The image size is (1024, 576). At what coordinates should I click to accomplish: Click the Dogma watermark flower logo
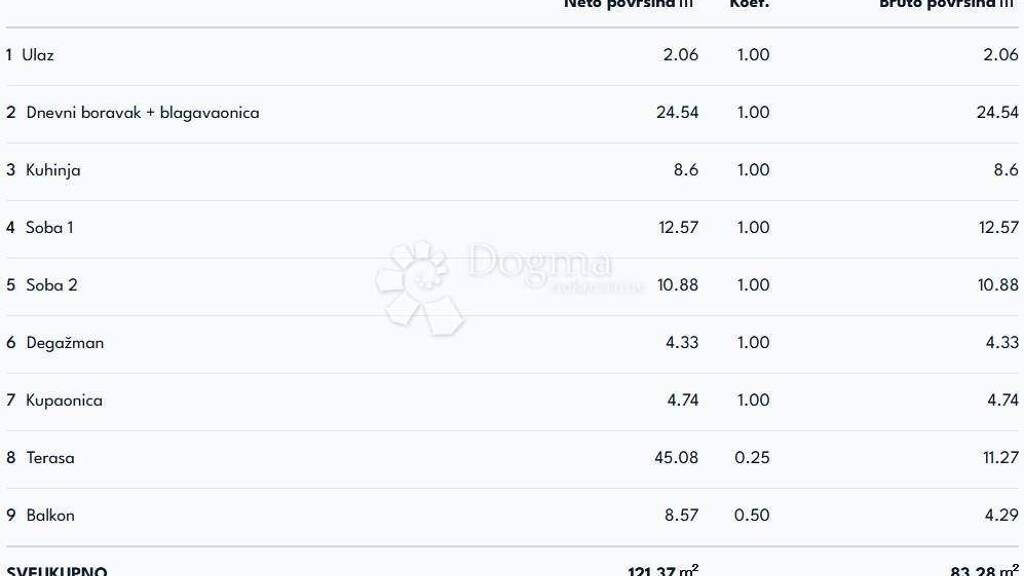pos(420,285)
